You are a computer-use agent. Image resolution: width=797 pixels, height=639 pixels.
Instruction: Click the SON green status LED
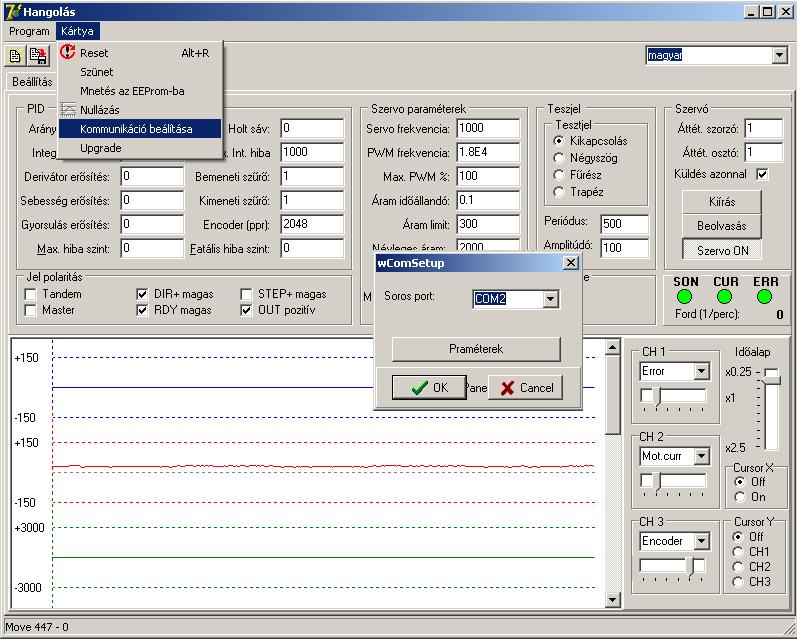point(685,296)
